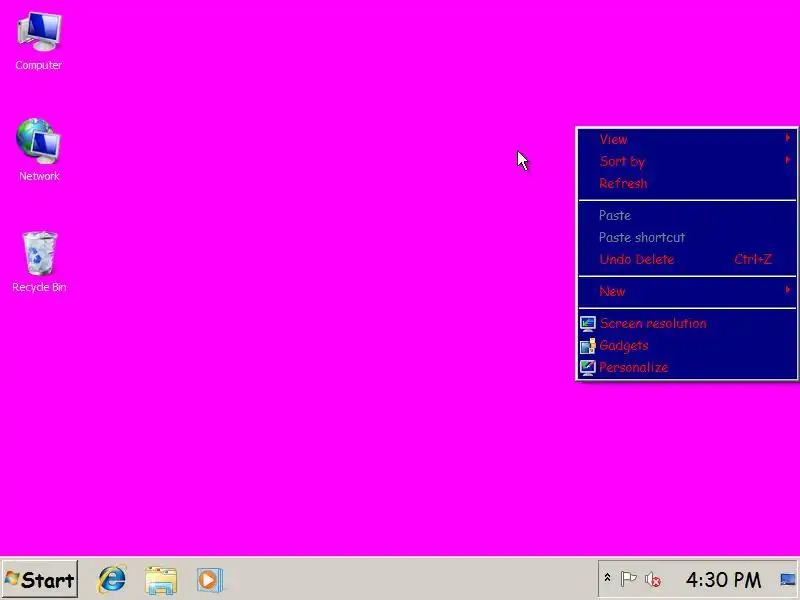800x600 pixels.
Task: Click the greyed Paste menu entry
Action: (x=687, y=215)
